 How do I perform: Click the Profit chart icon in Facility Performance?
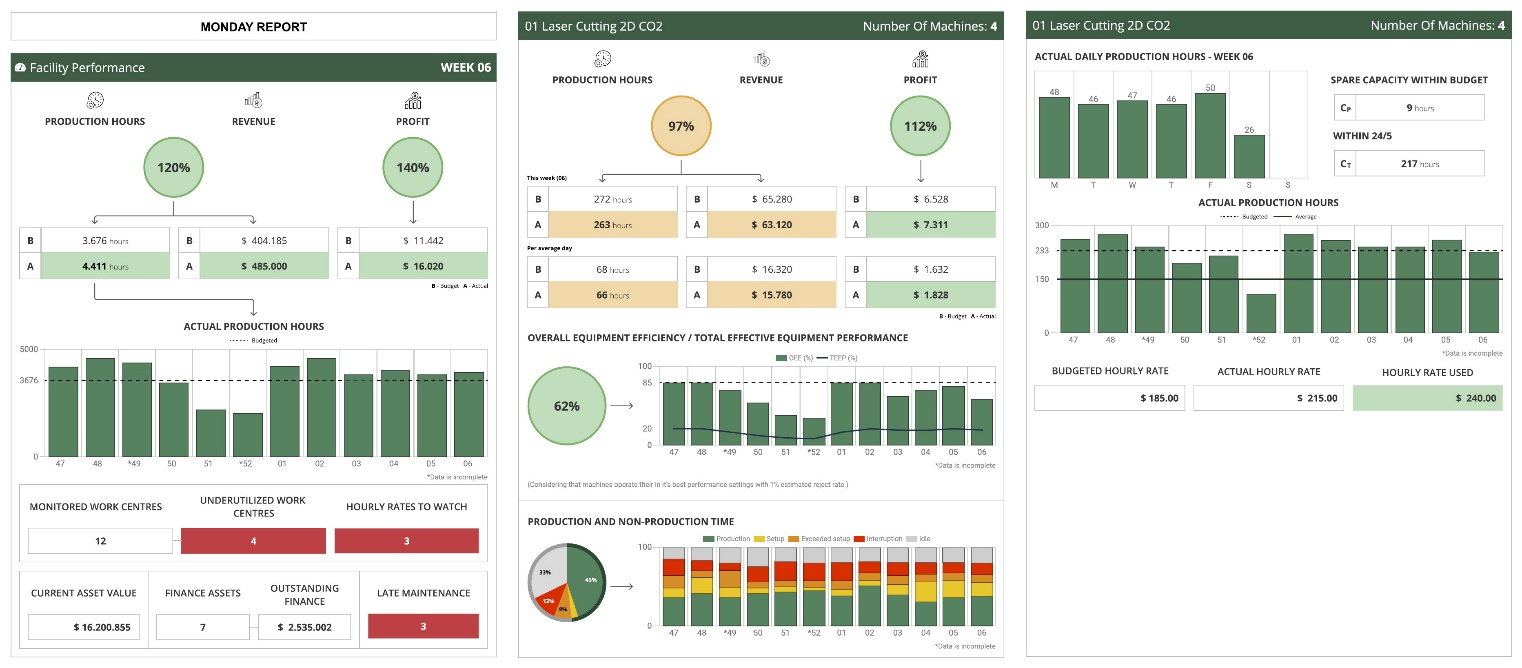(x=412, y=99)
